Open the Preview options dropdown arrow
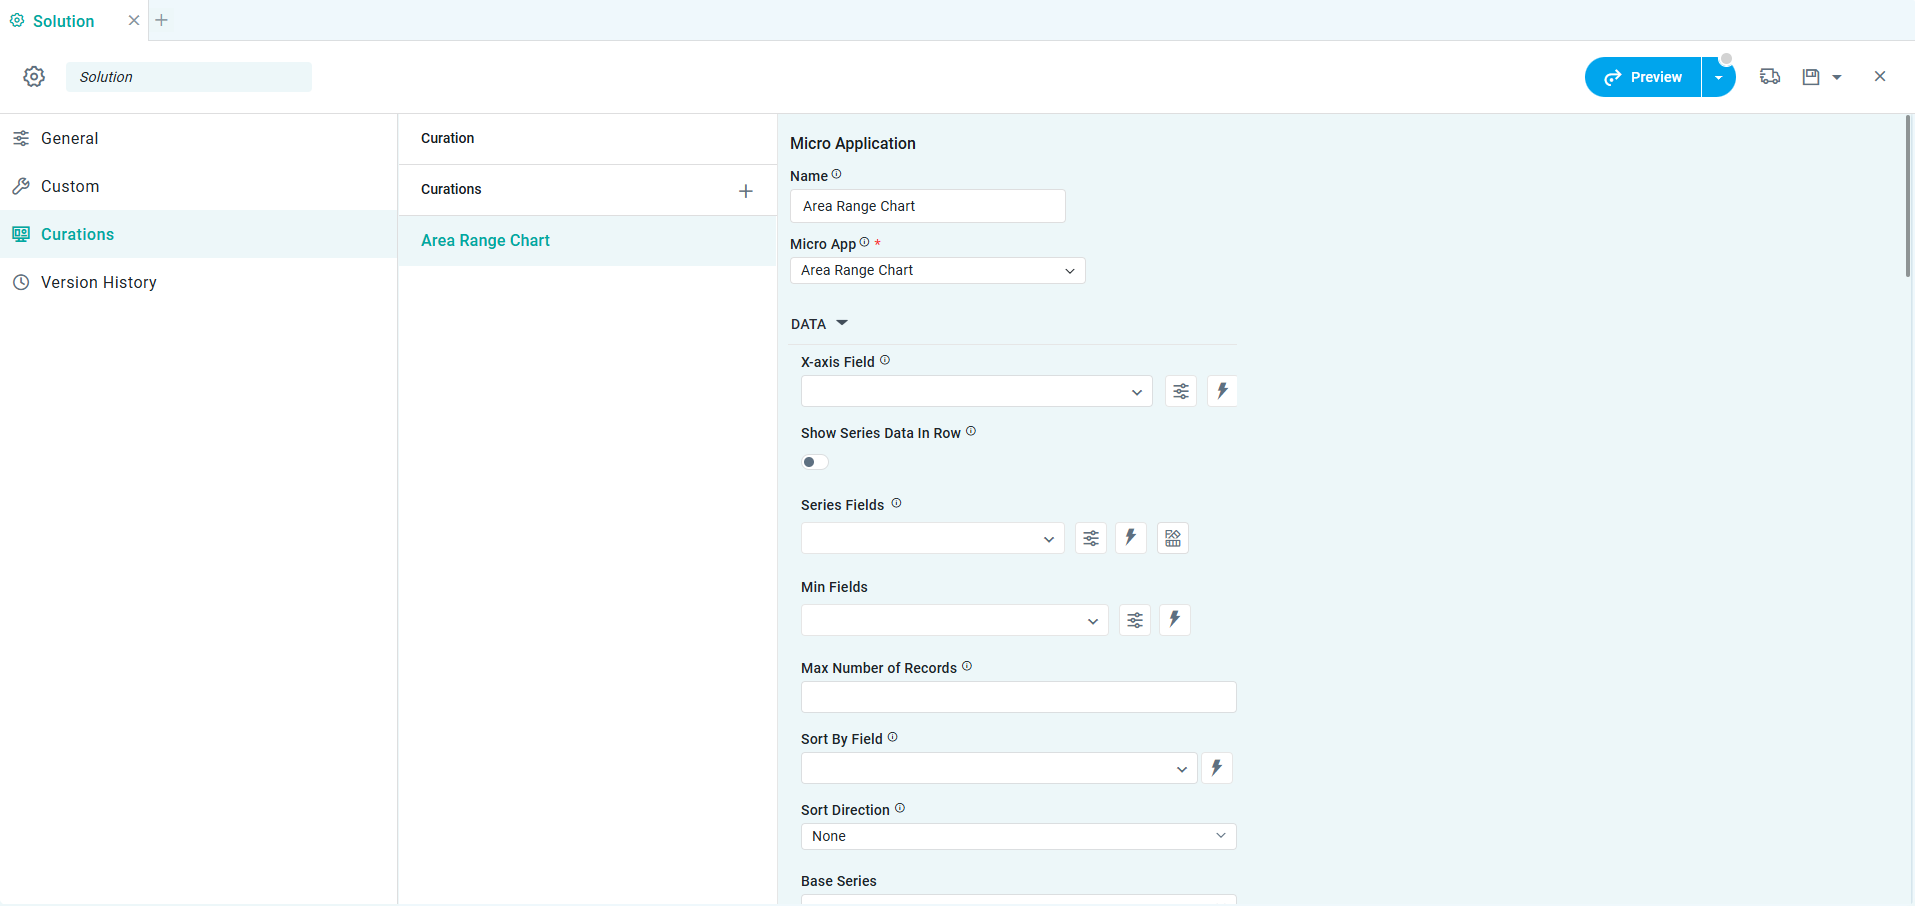This screenshot has width=1917, height=909. [1718, 77]
